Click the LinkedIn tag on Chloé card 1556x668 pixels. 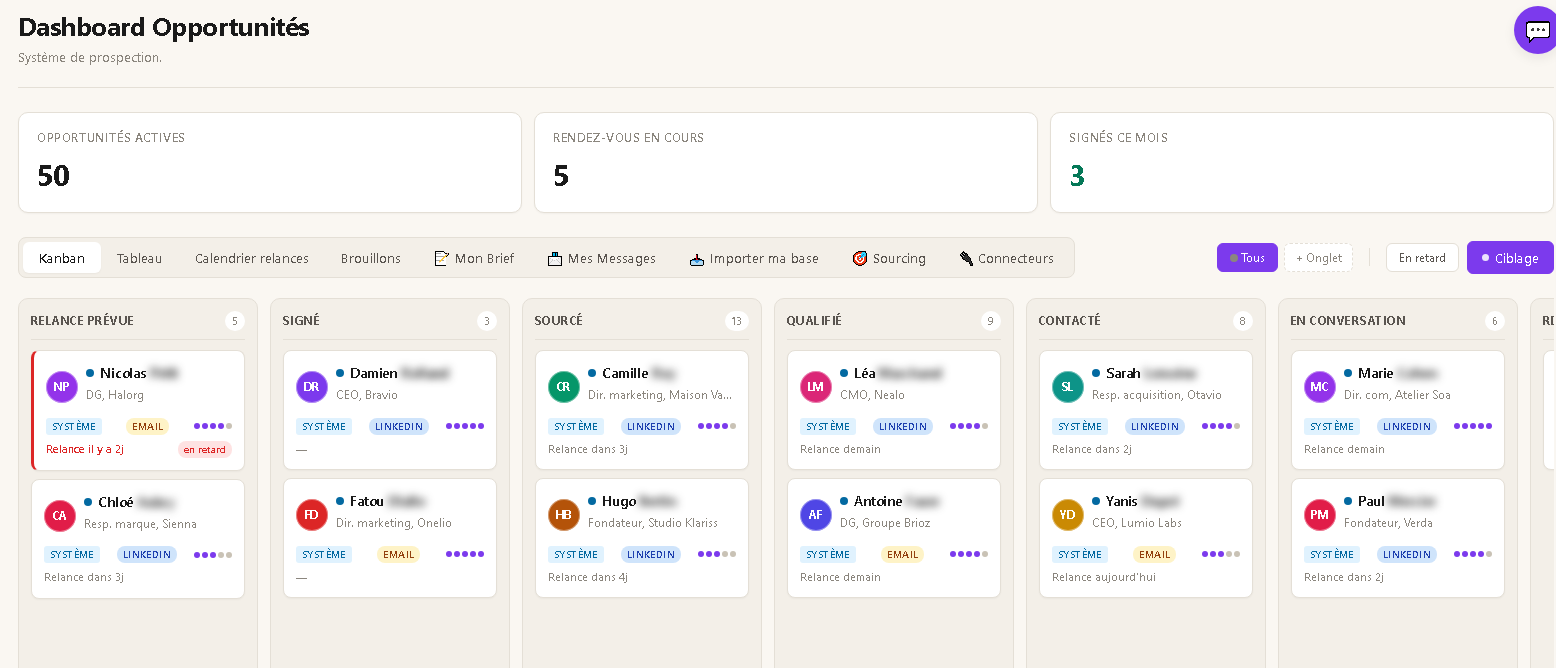coord(147,555)
